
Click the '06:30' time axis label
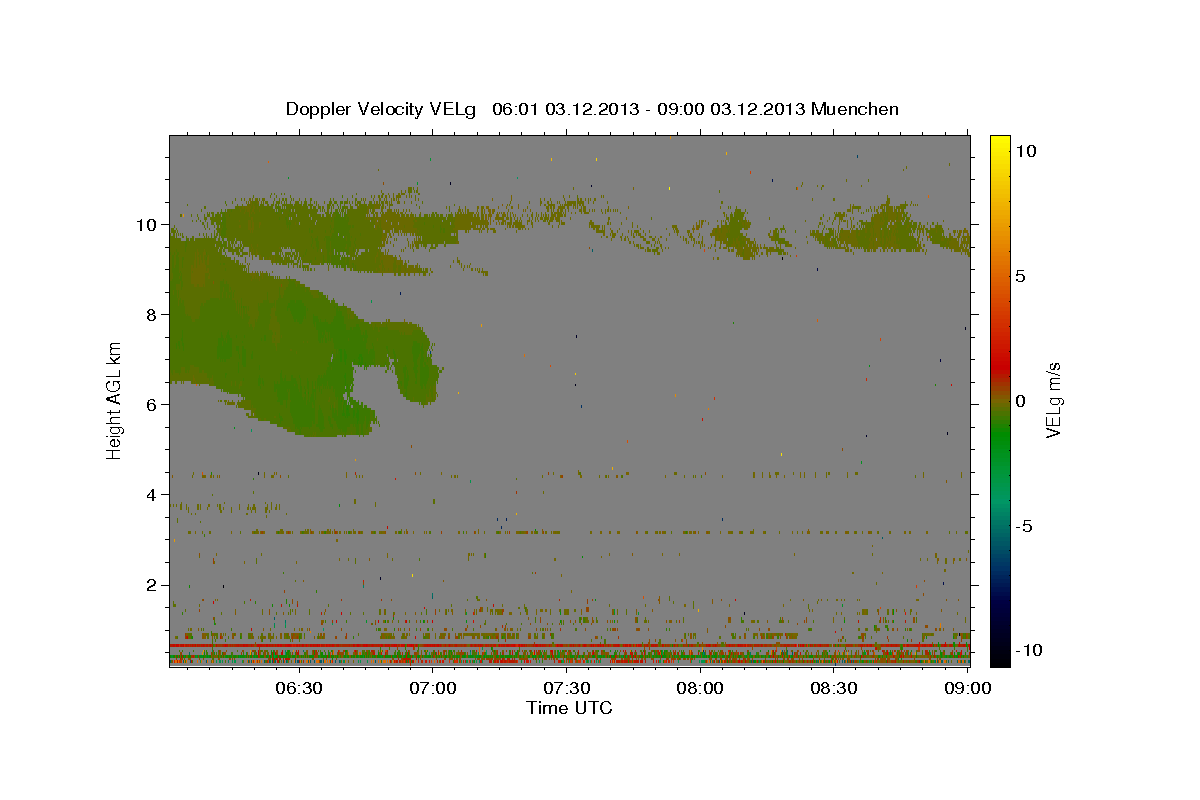(x=298, y=688)
